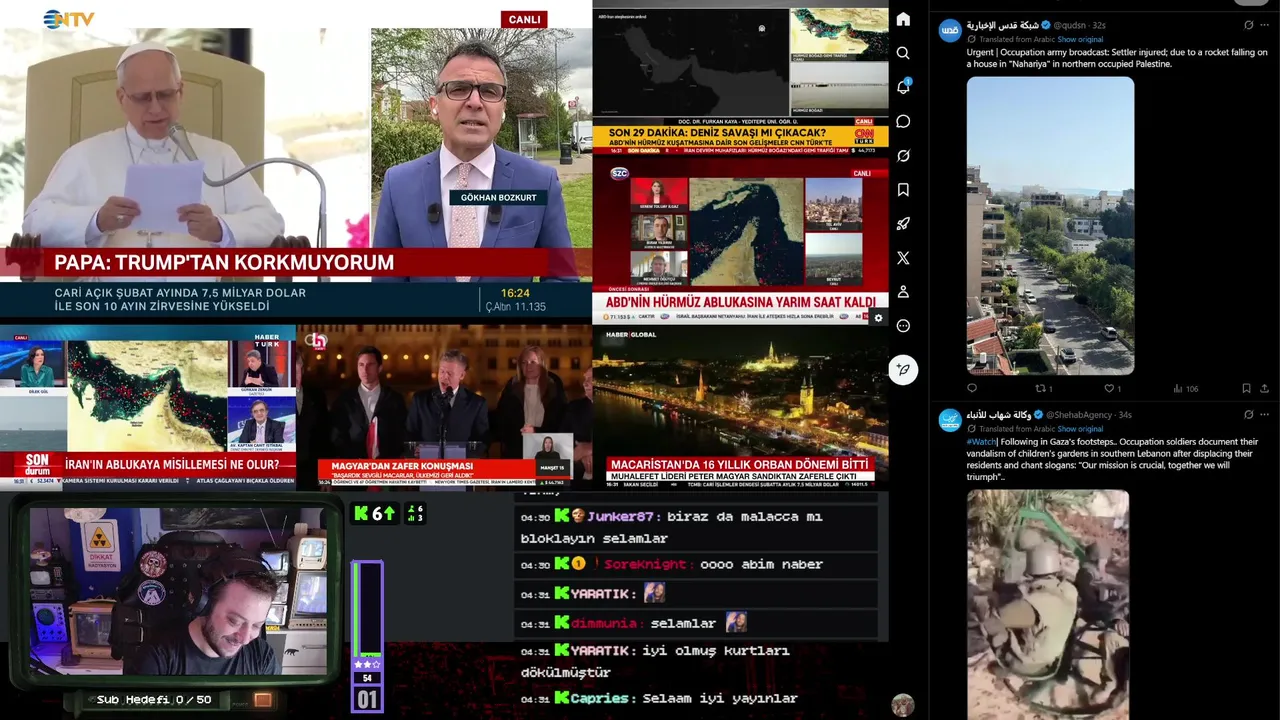The image size is (1280, 720).
Task: Bookmark the @qudsn post
Action: click(x=1246, y=388)
